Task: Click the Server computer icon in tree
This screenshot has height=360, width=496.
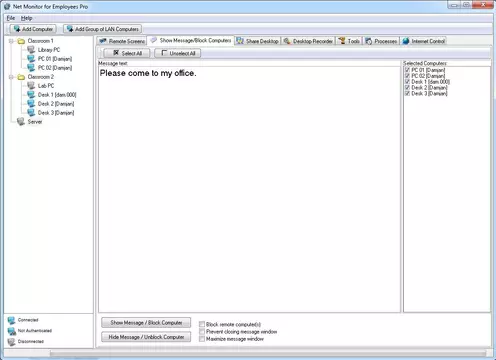Action: click(21, 122)
